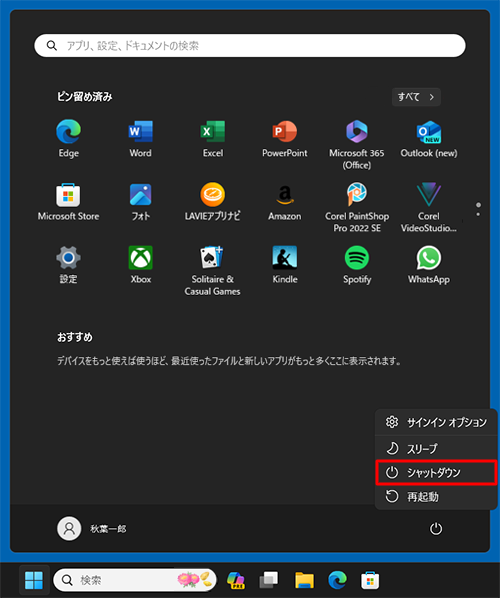Open the Spotify app
The height and width of the screenshot is (598, 500).
pyautogui.click(x=357, y=265)
